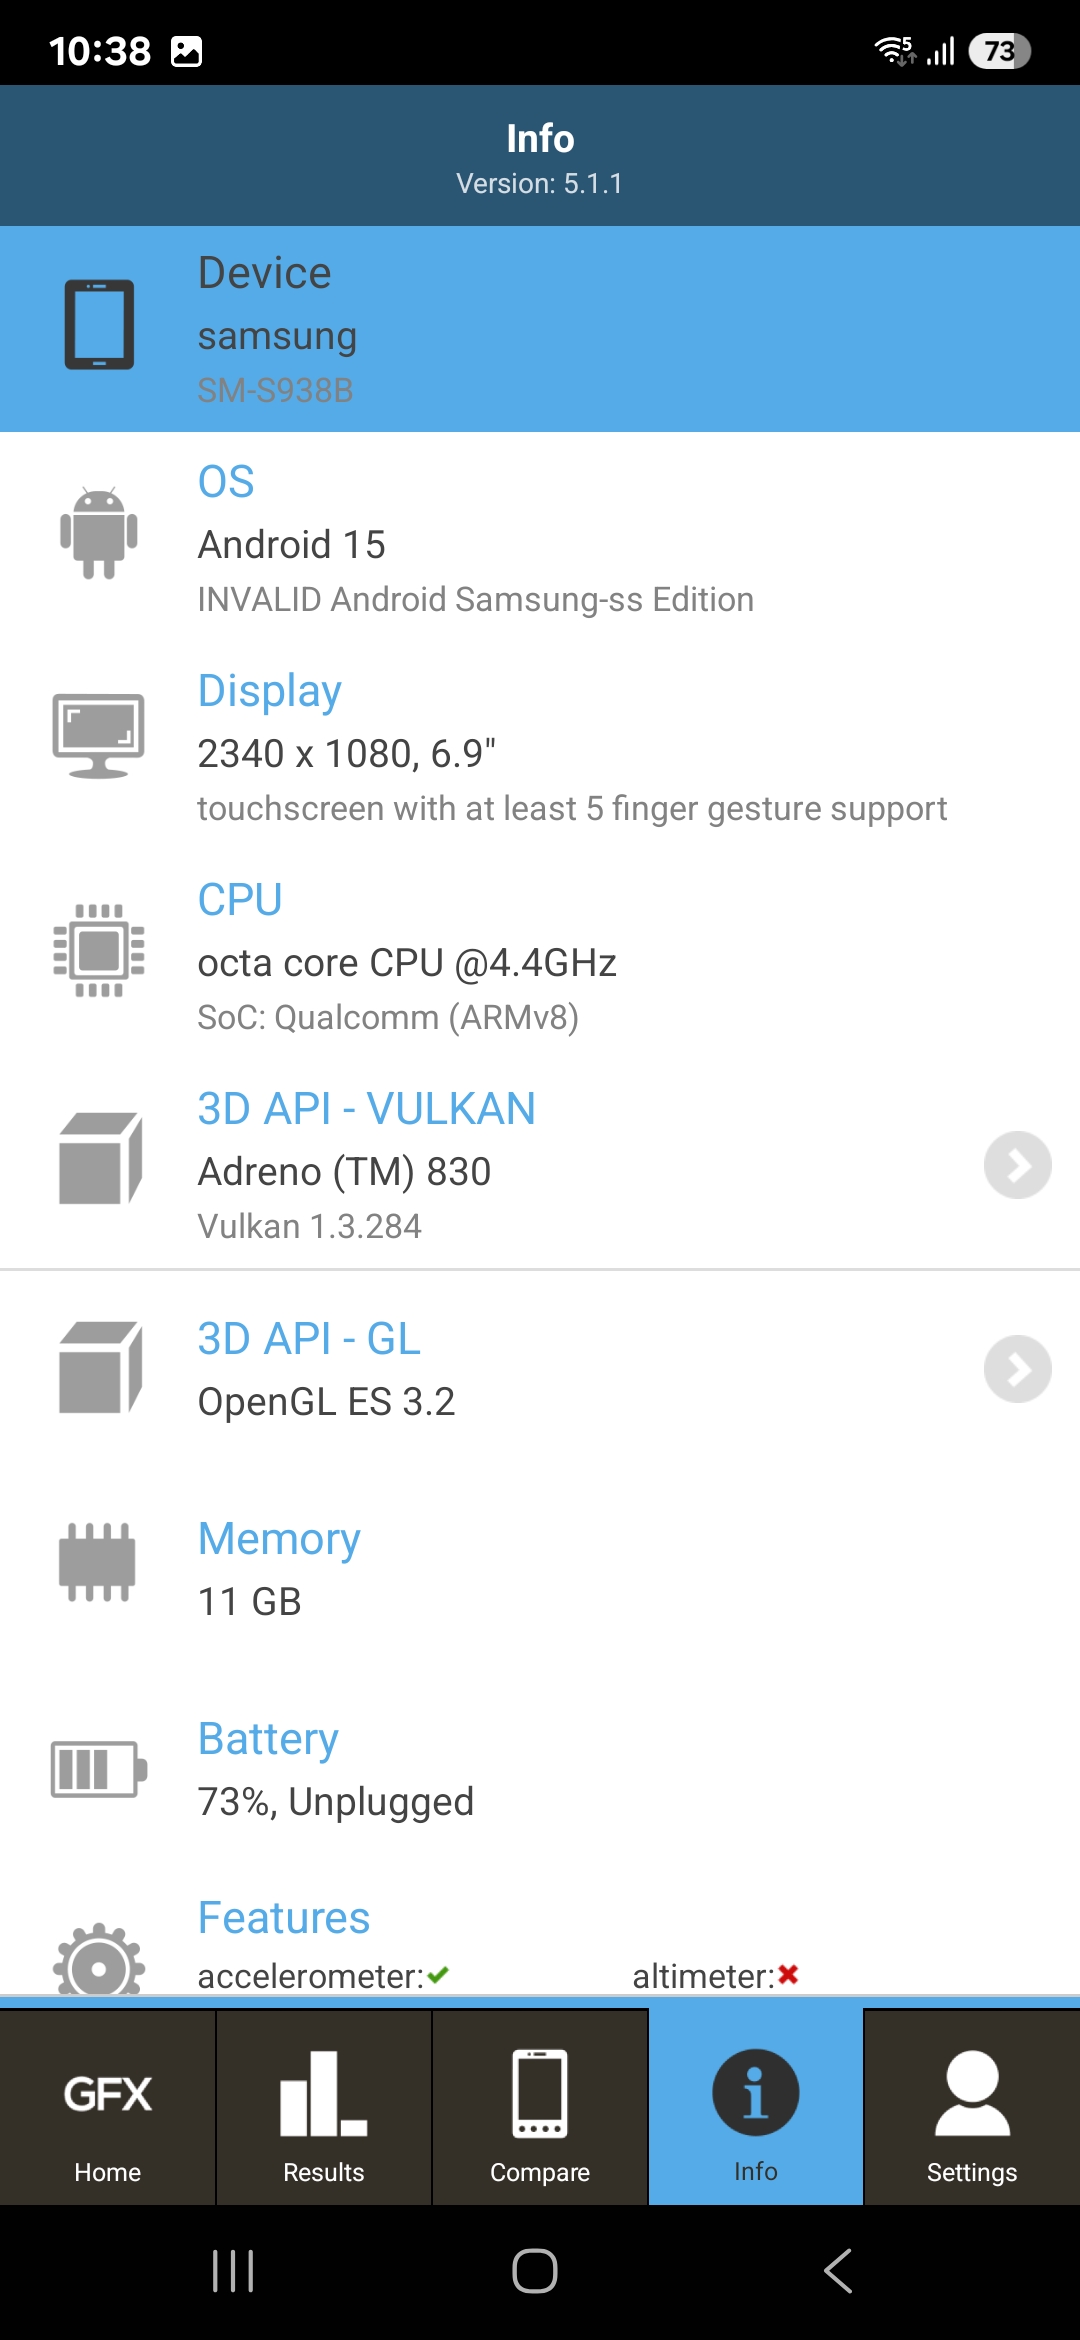Tap the Vulkan 3D cube icon
1080x2340 pixels.
point(100,1159)
